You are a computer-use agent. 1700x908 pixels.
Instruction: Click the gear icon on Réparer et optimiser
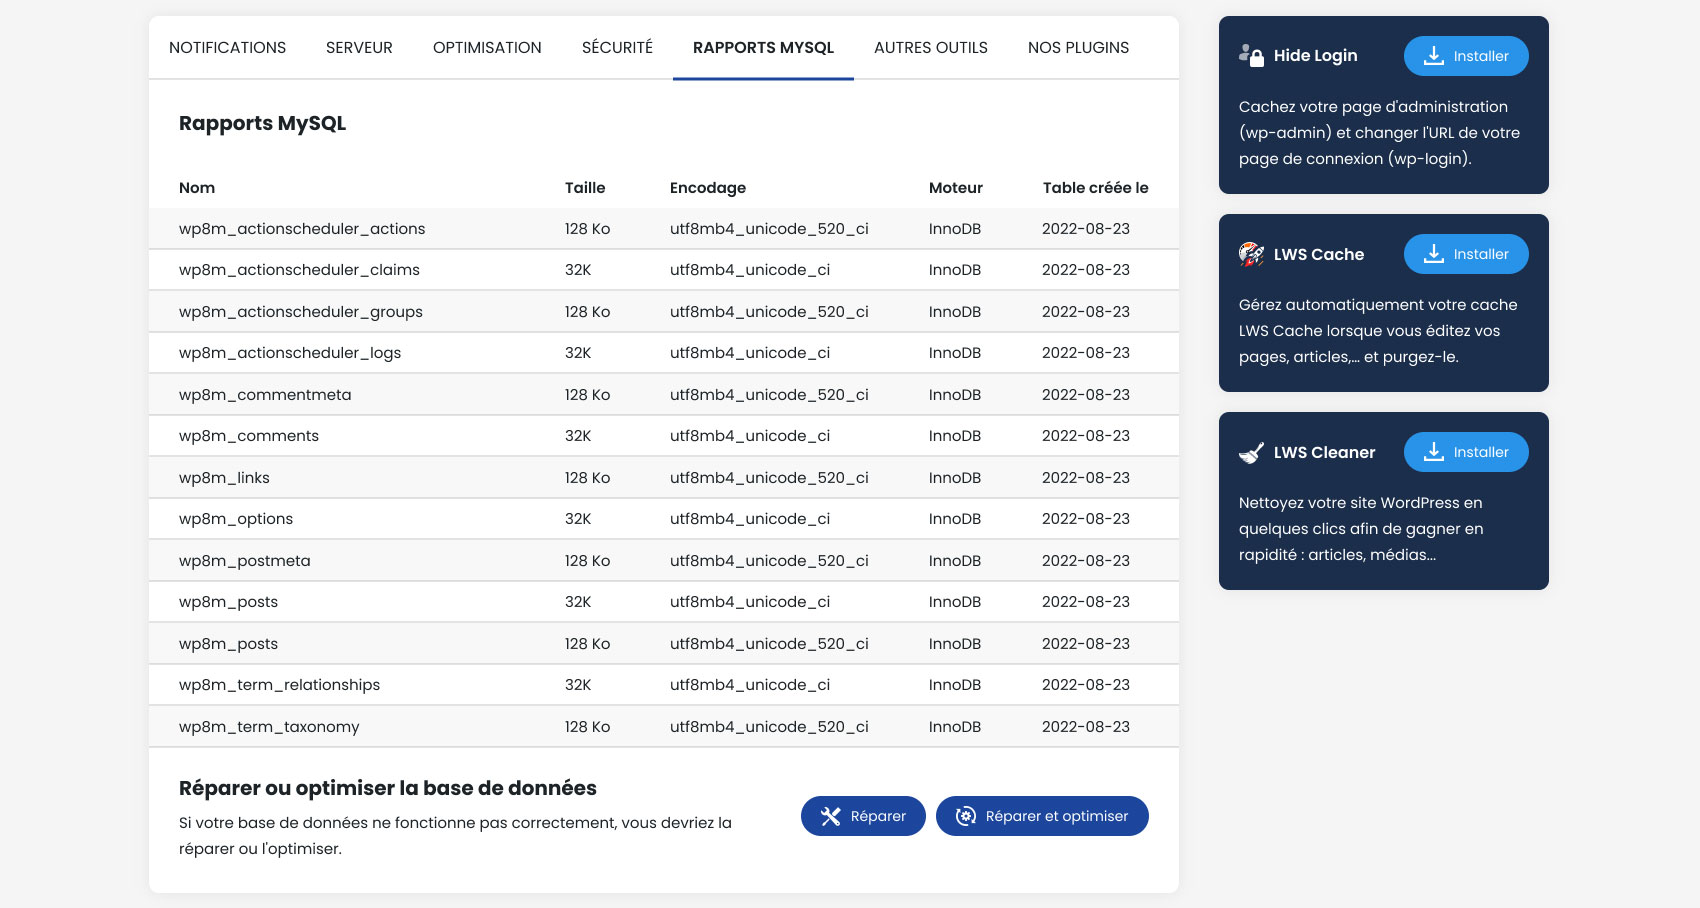966,816
